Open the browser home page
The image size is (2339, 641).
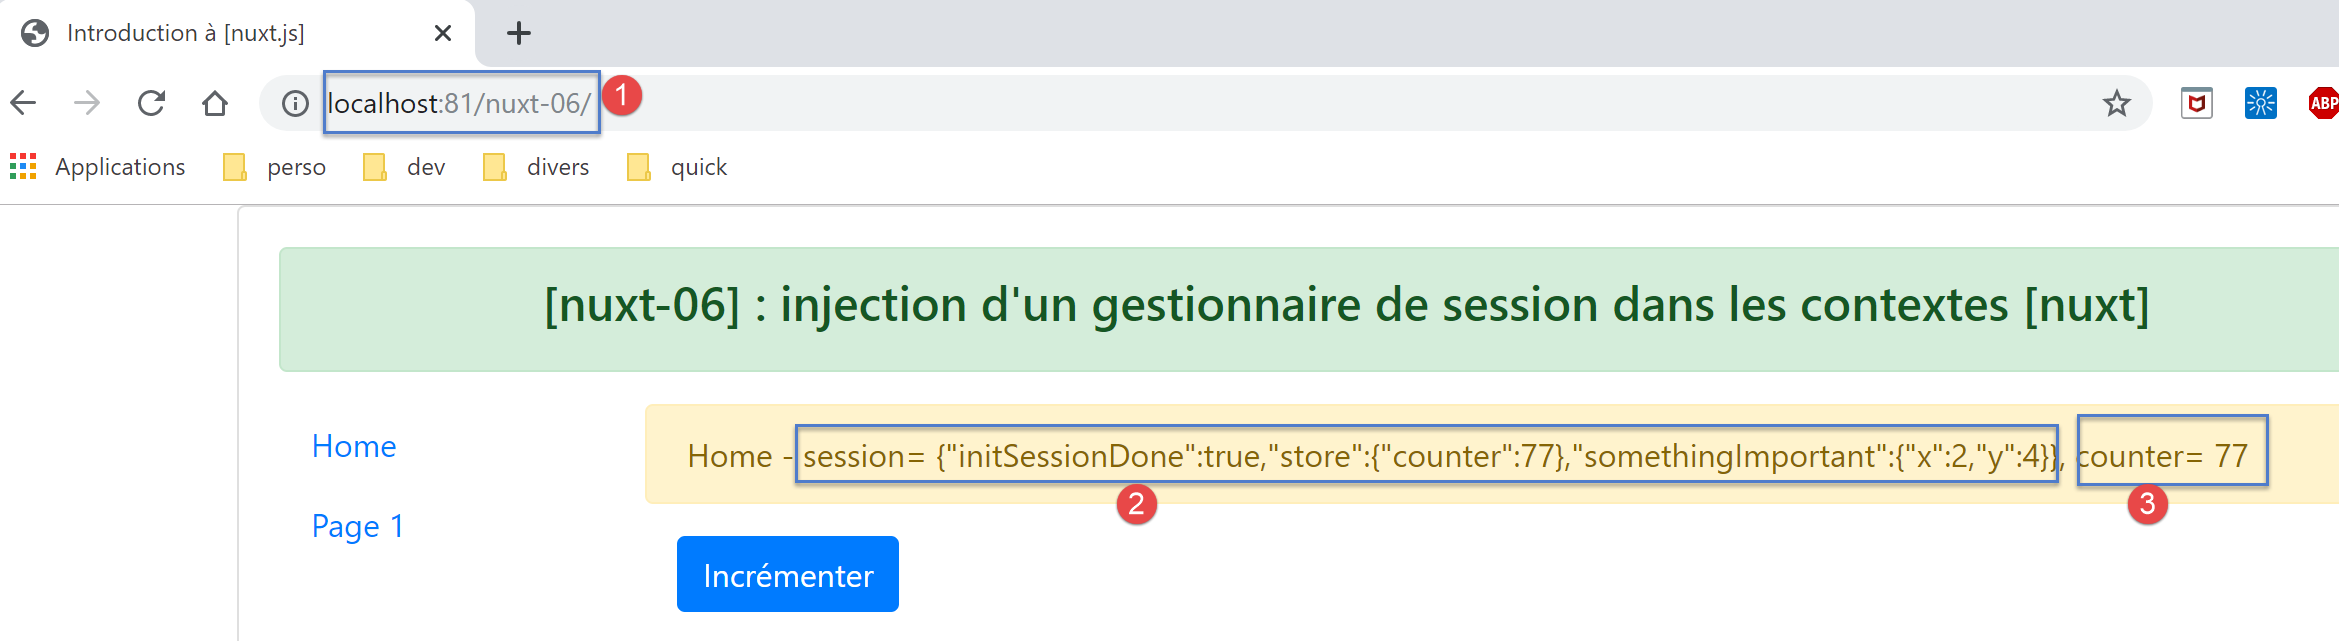tap(215, 103)
